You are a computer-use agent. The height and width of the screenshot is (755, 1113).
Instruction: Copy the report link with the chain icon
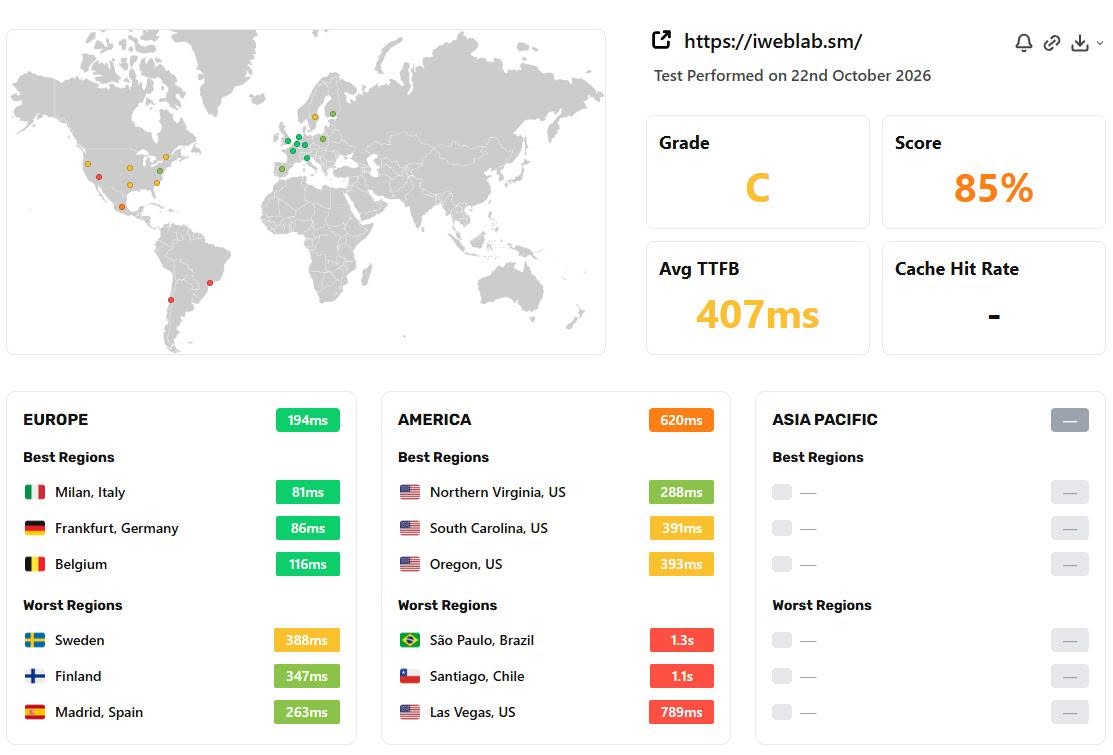1052,43
